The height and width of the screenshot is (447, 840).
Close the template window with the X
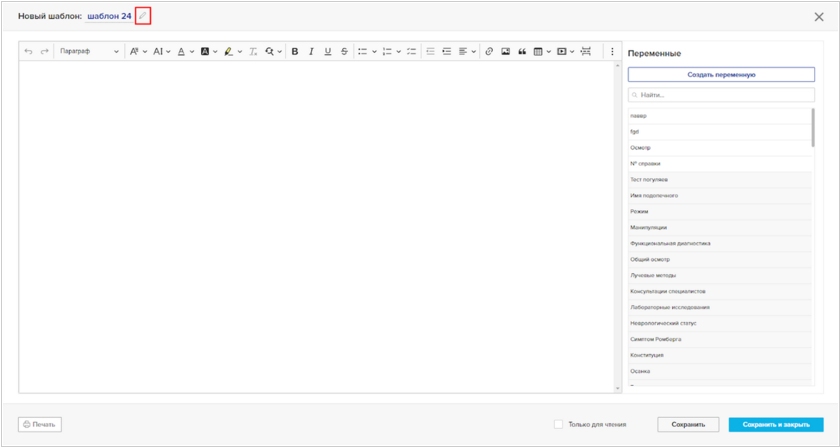coord(819,17)
